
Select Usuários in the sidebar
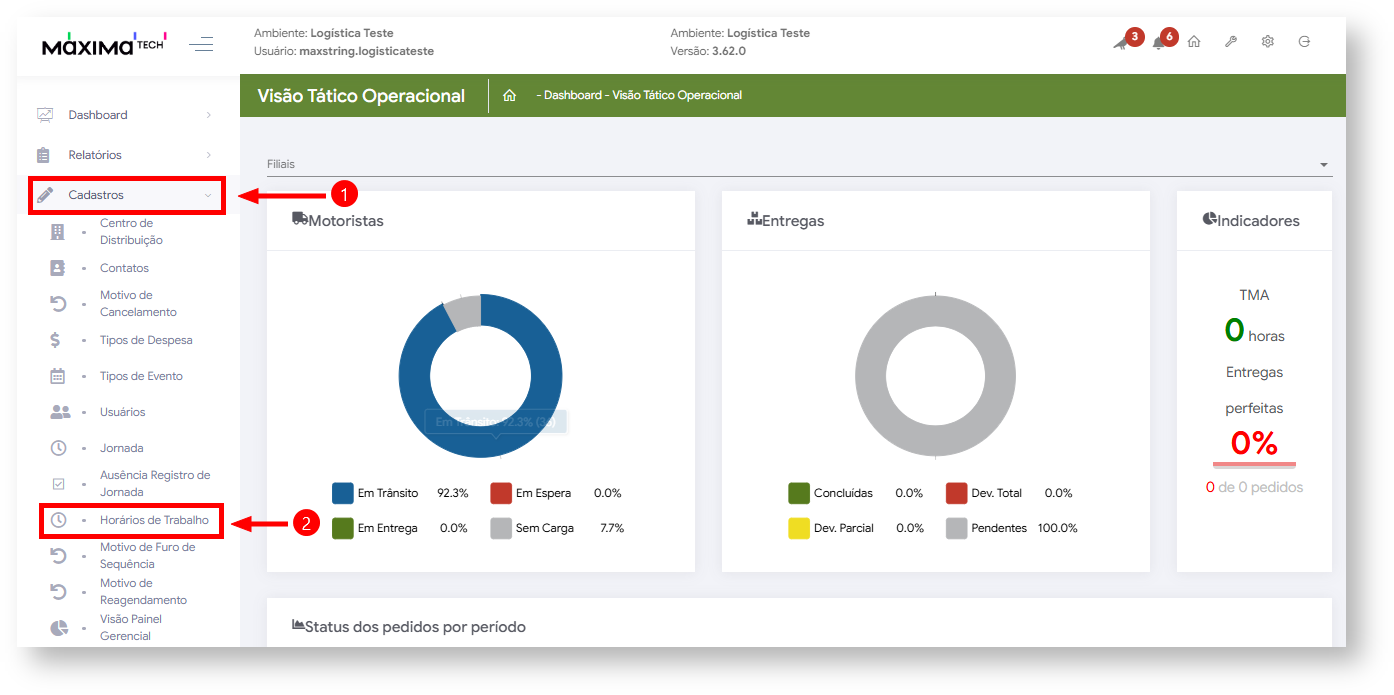point(122,412)
